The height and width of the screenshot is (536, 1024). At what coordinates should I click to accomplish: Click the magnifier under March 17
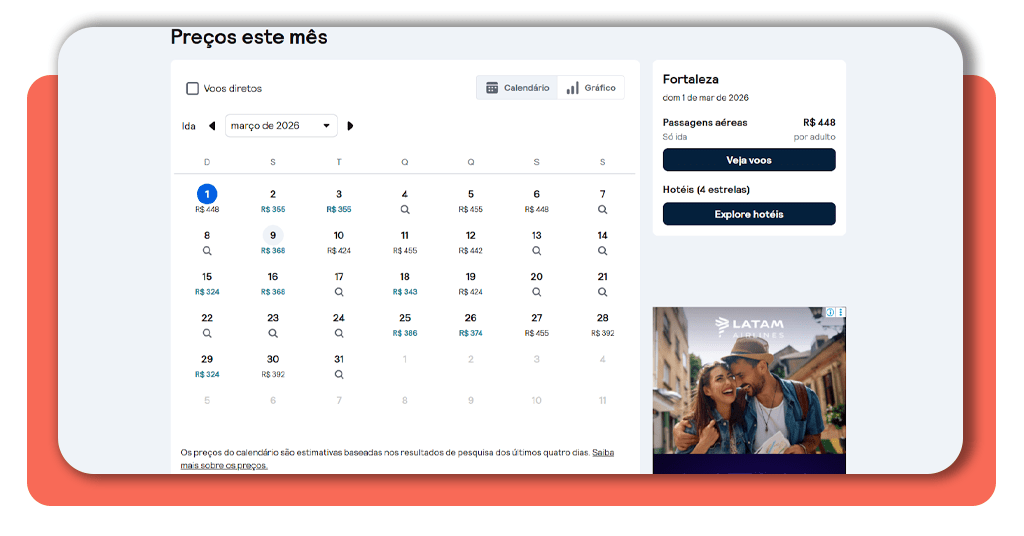(339, 292)
